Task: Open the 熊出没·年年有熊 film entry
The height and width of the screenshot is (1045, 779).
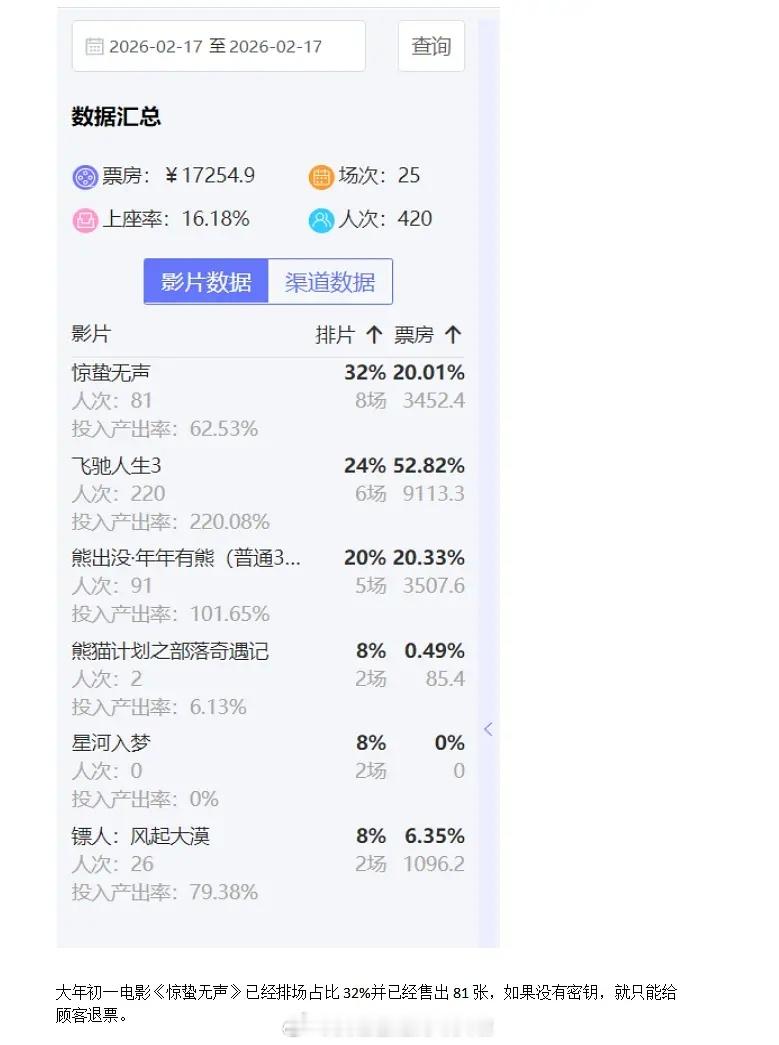Action: point(186,558)
